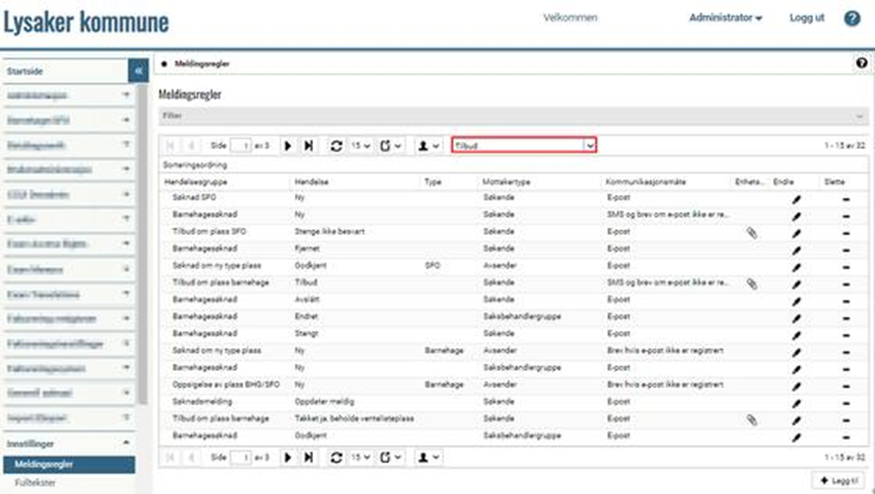Viewport: 875px width, 494px height.
Task: Click the Logg ut link
Action: (807, 19)
